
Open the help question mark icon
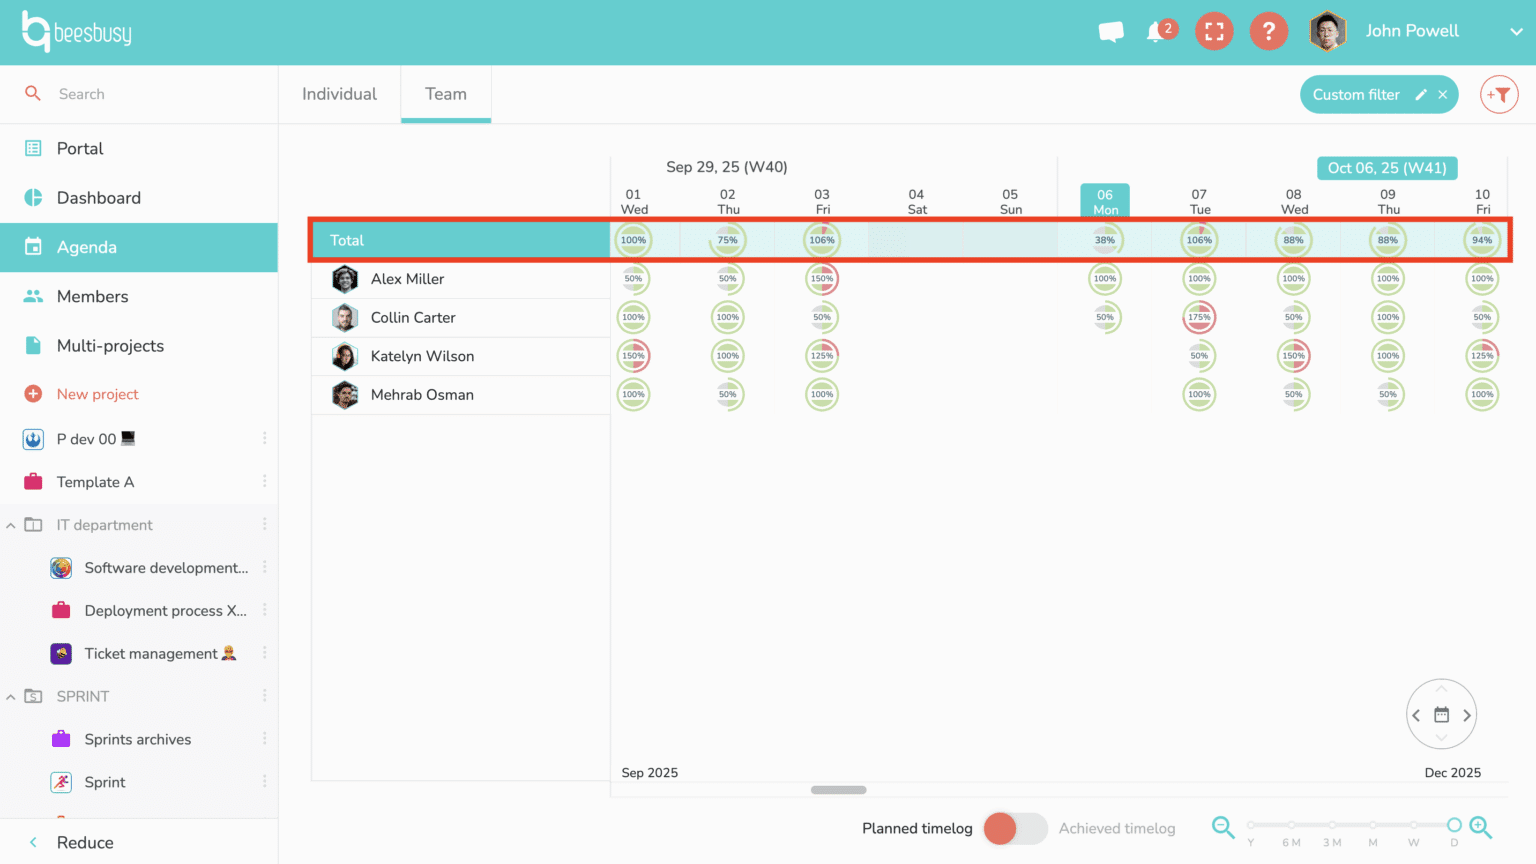(1268, 31)
